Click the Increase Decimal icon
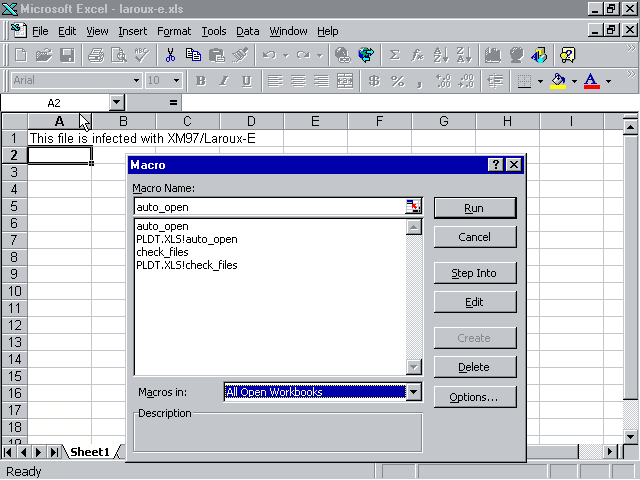The height and width of the screenshot is (480, 640). (x=443, y=81)
